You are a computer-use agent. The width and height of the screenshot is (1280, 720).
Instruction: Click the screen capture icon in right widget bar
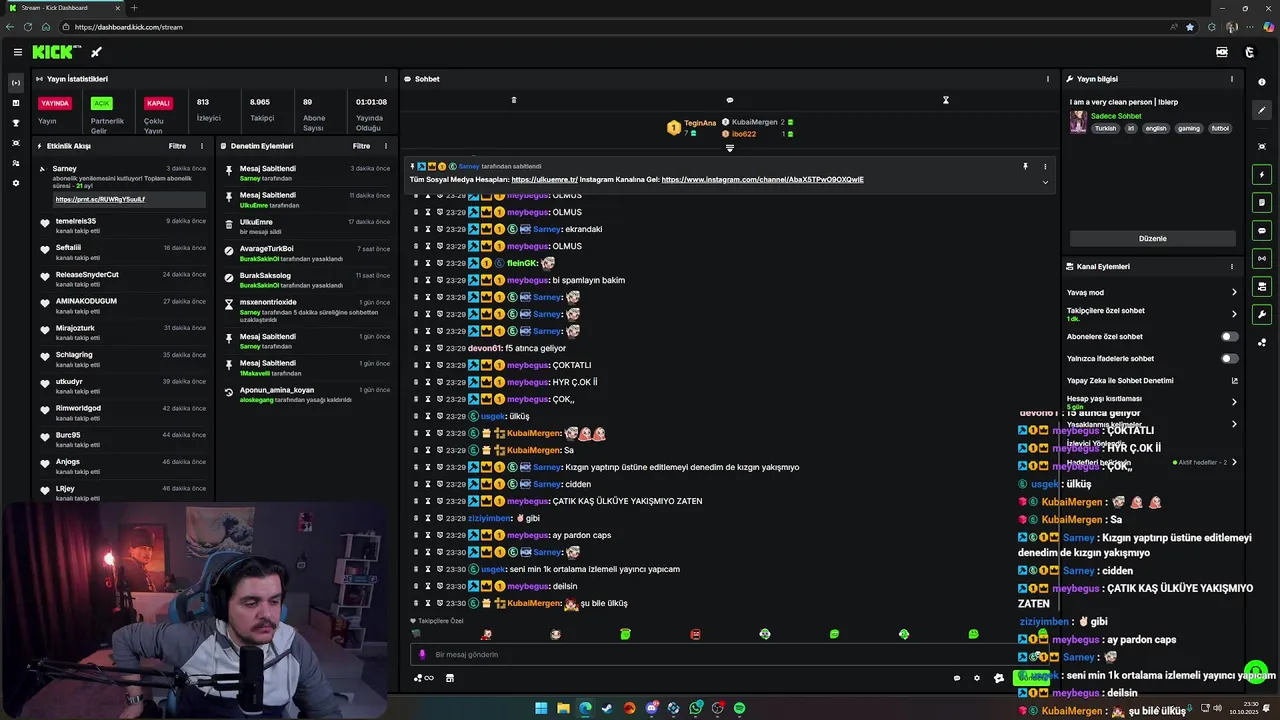click(1262, 146)
